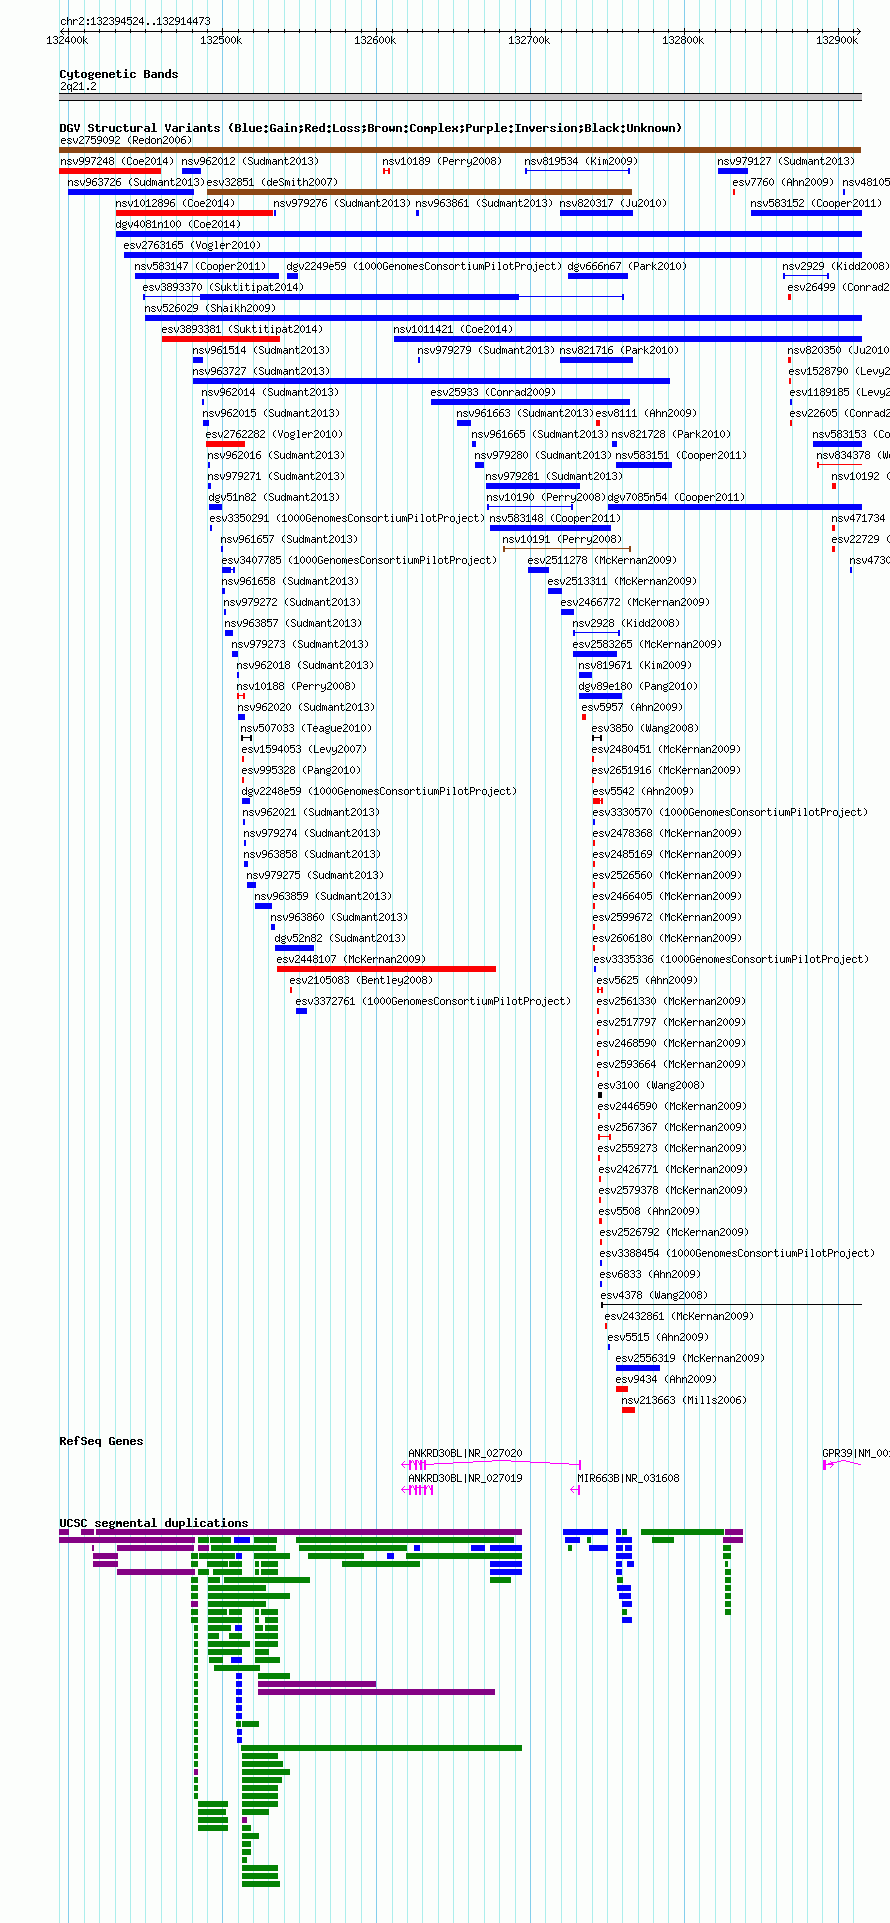Click esv1594053 (Levy2007) variant
Screen dimensions: 890x1923
click(243, 759)
